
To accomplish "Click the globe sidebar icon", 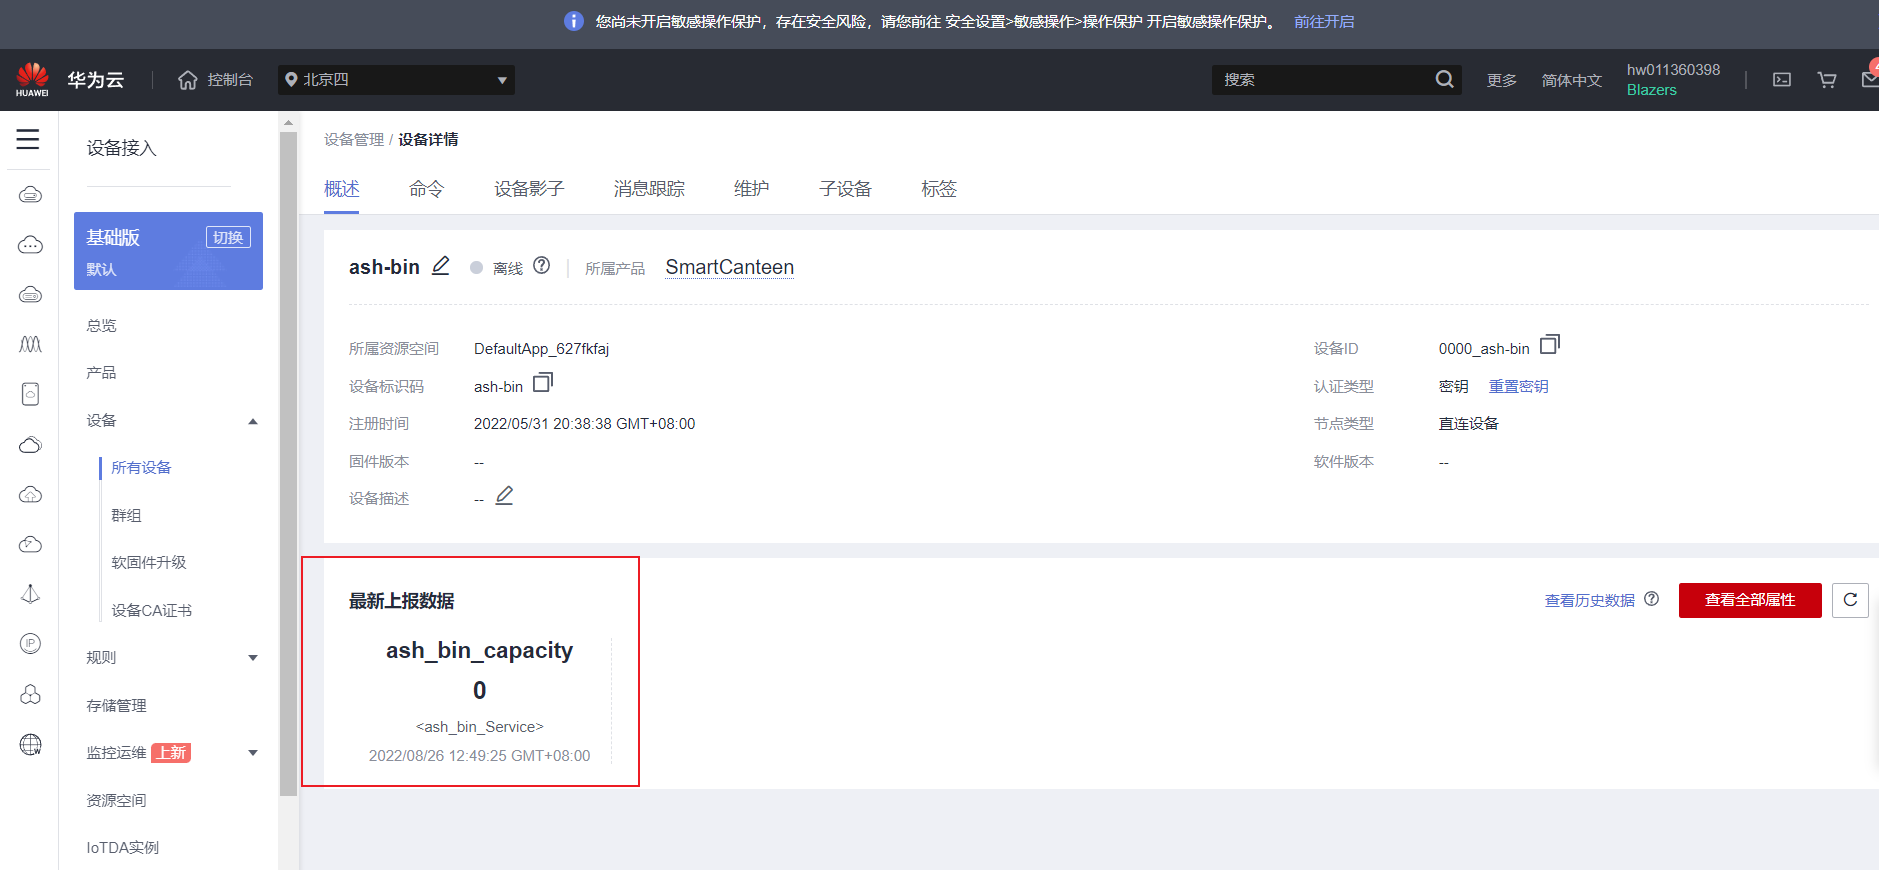I will coord(30,744).
